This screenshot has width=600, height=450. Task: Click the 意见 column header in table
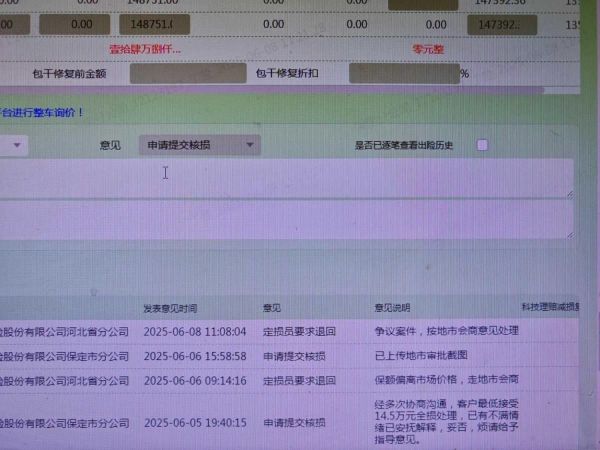click(272, 308)
